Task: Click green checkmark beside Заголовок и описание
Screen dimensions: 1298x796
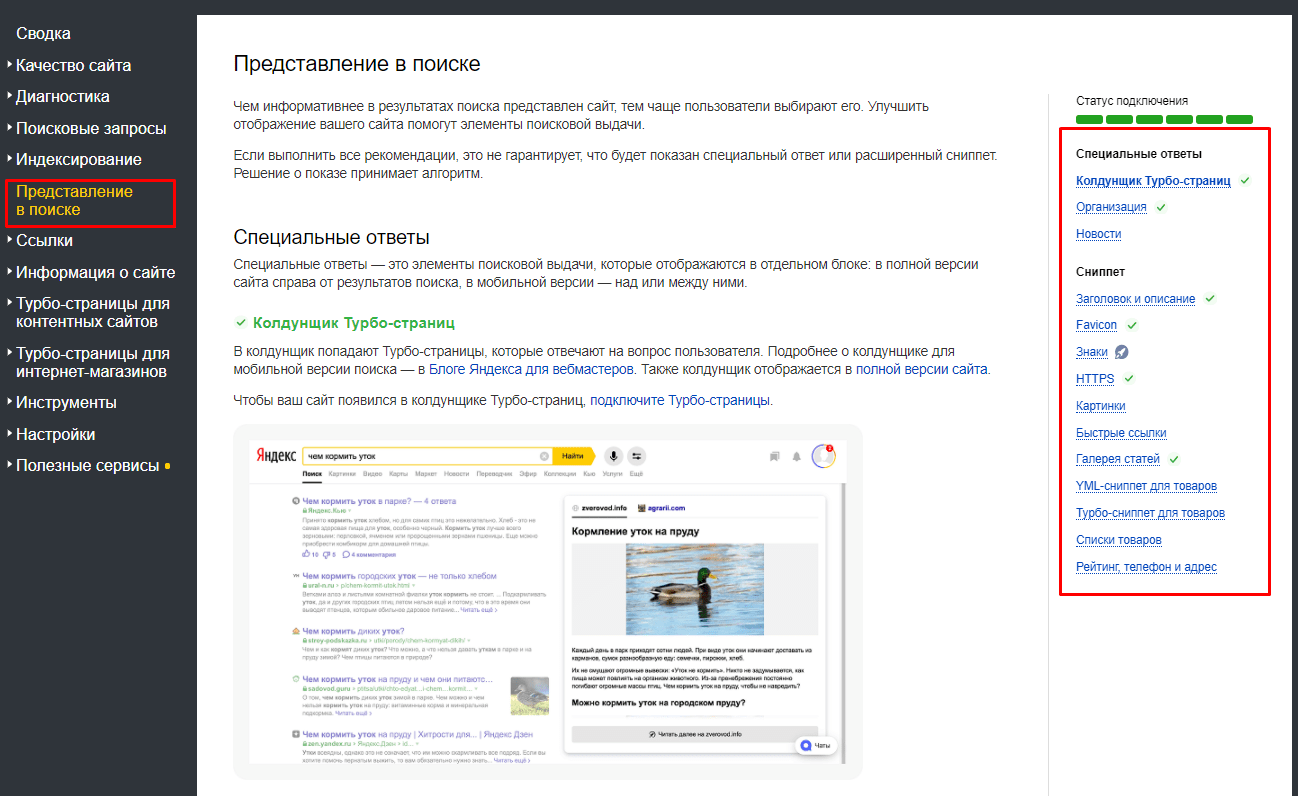Action: [1210, 298]
